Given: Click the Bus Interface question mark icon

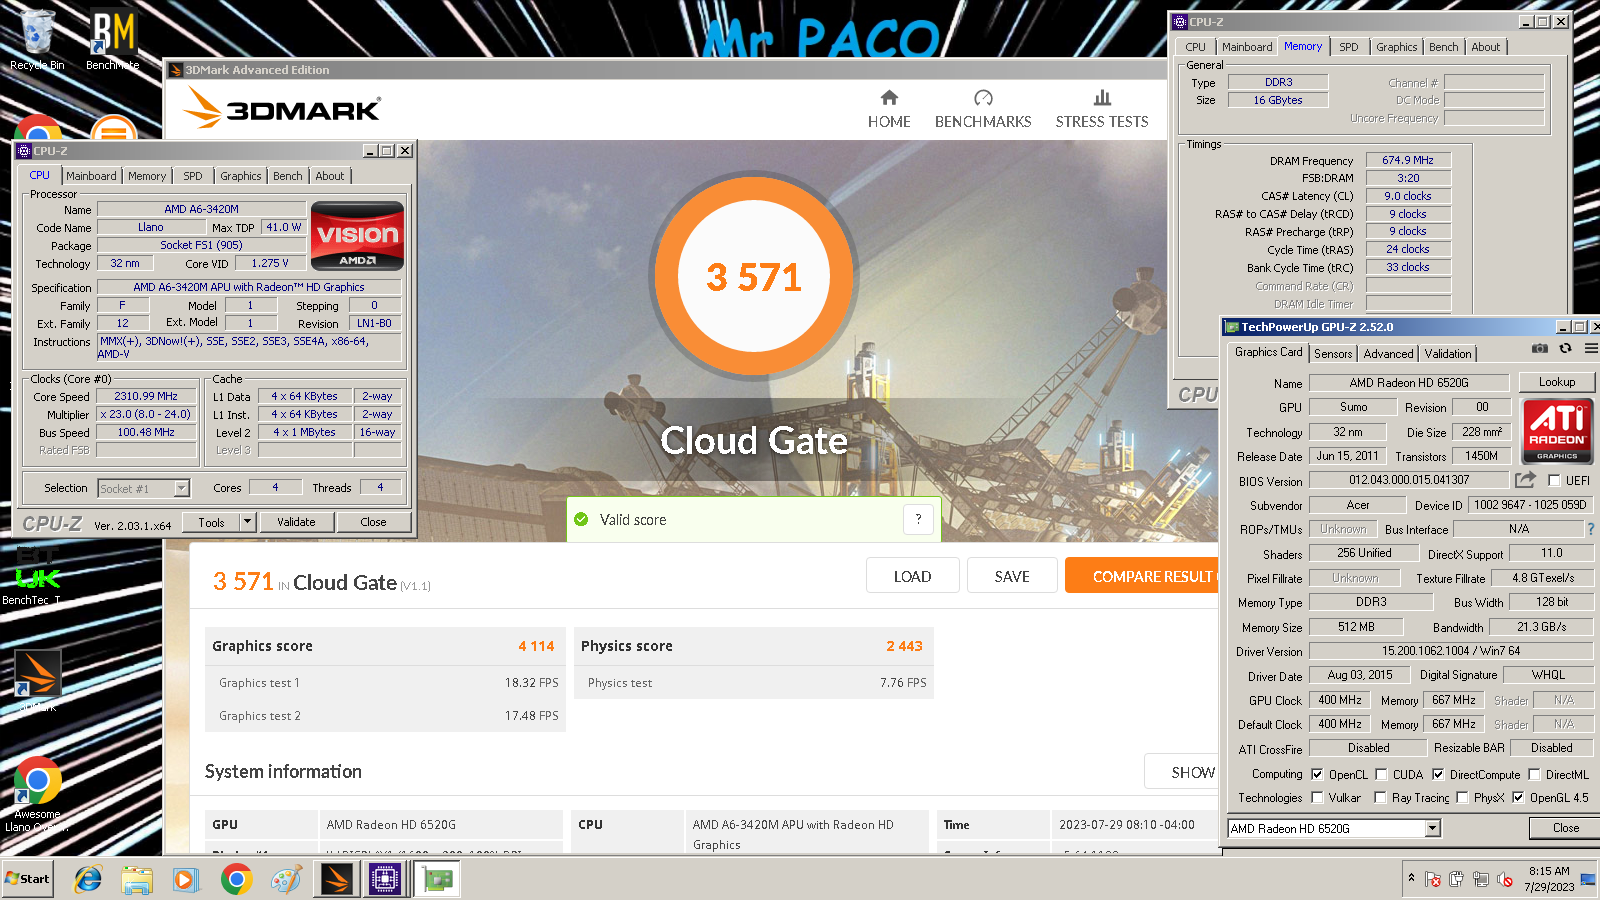Looking at the screenshot, I should [1591, 529].
